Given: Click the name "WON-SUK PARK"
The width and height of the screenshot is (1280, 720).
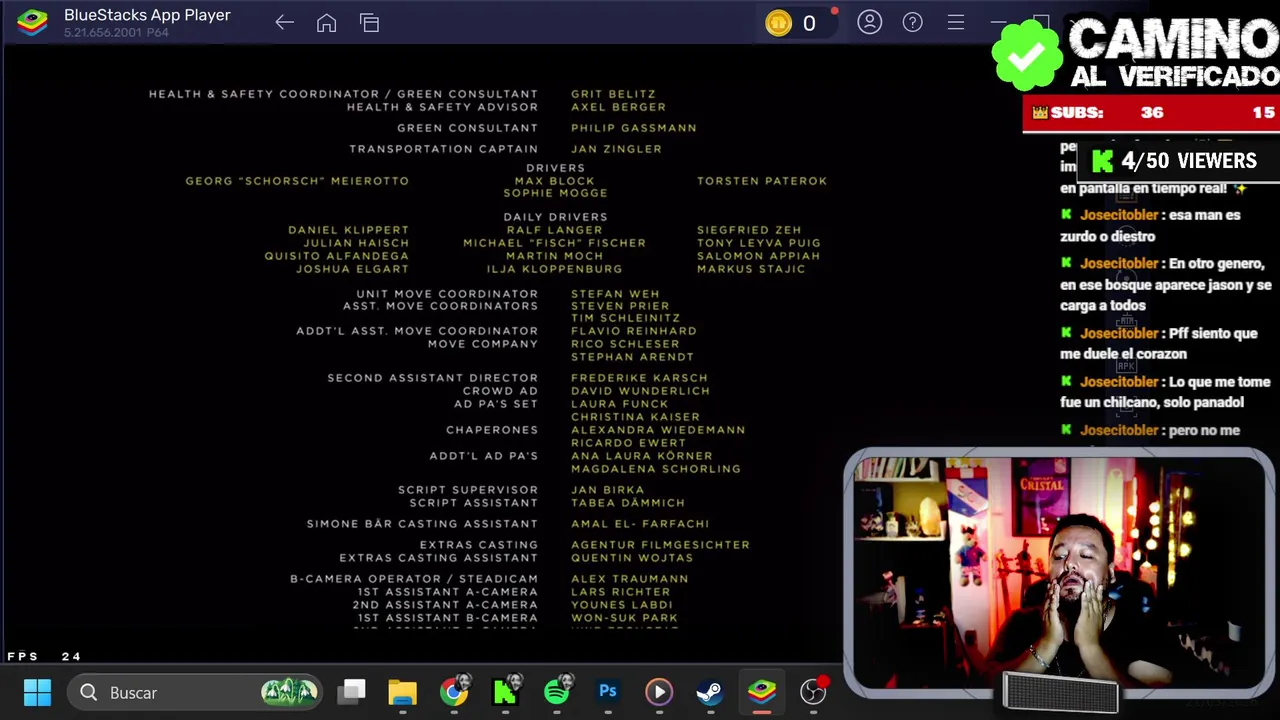Looking at the screenshot, I should coord(624,618).
